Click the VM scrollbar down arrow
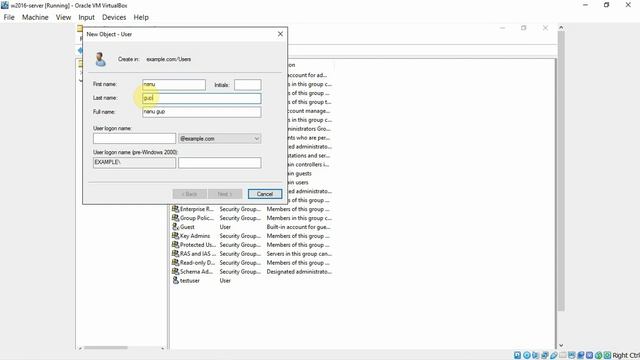The width and height of the screenshot is (640, 360). (x=561, y=345)
